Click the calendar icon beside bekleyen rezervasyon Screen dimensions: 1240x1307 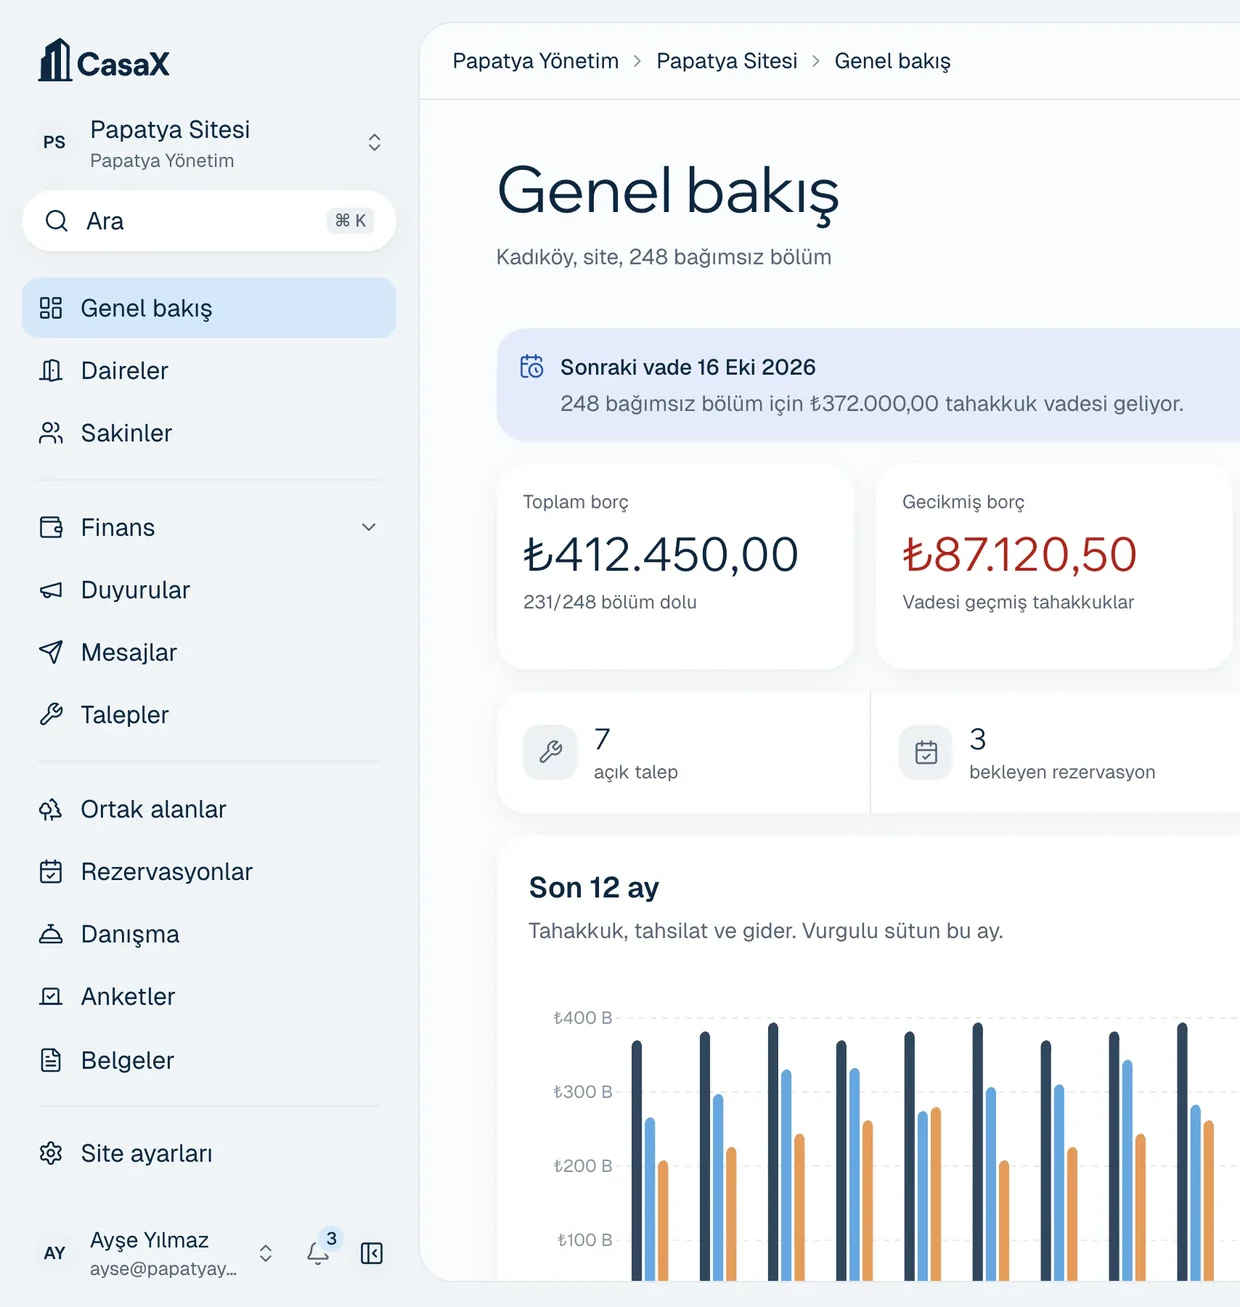tap(926, 752)
